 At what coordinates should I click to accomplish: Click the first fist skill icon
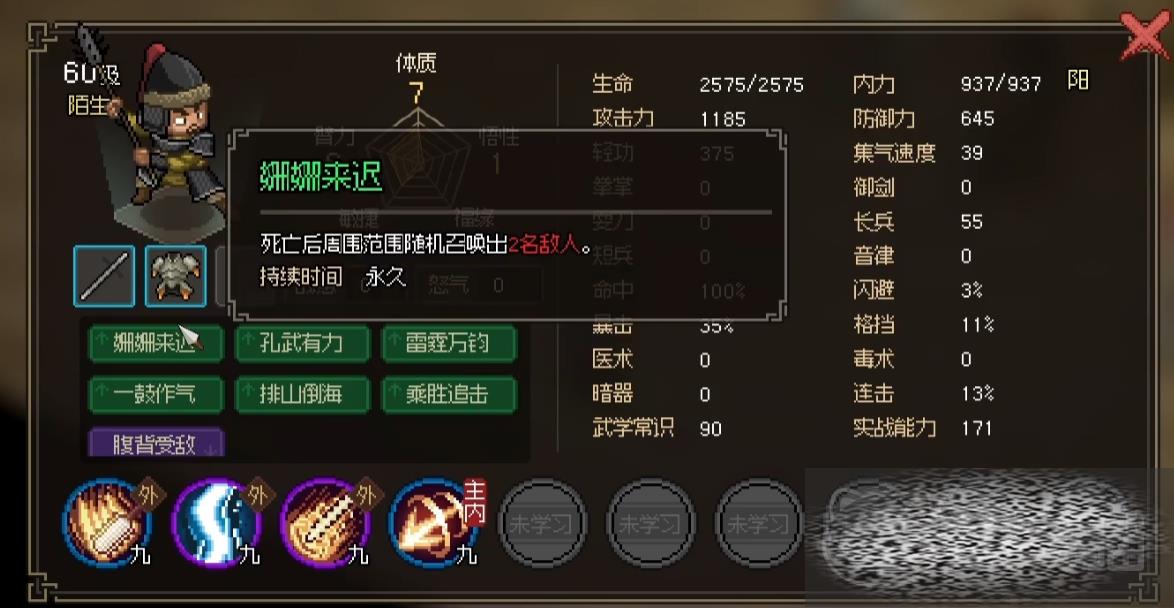coord(108,521)
